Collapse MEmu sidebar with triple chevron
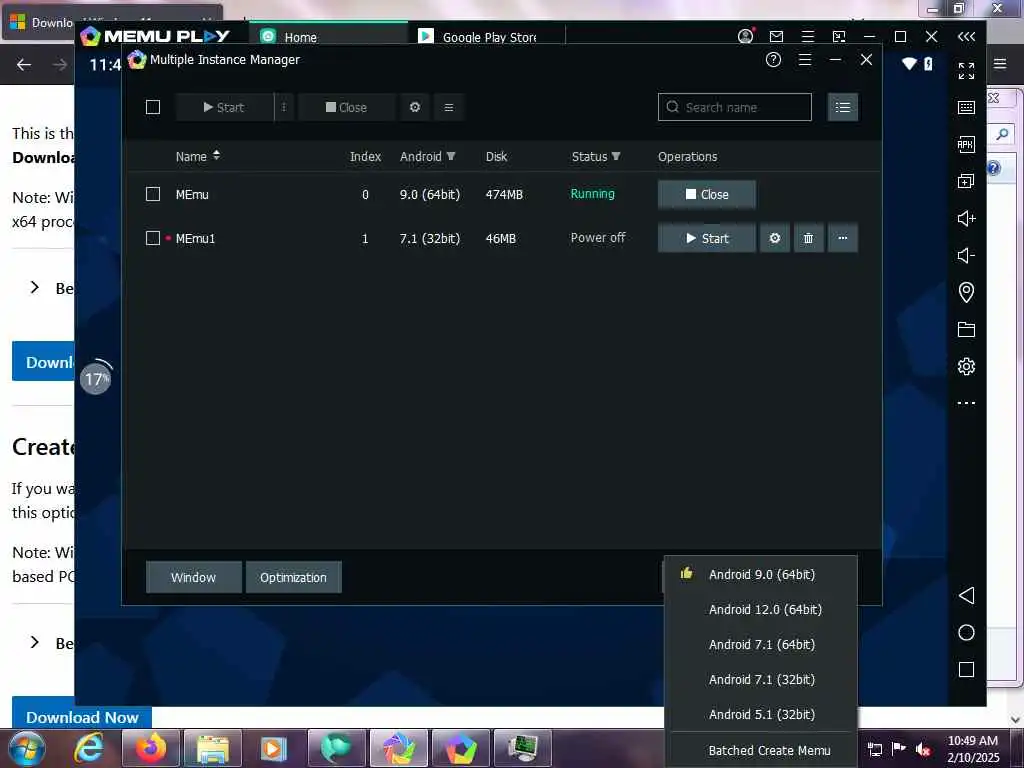The height and width of the screenshot is (768, 1024). point(967,37)
